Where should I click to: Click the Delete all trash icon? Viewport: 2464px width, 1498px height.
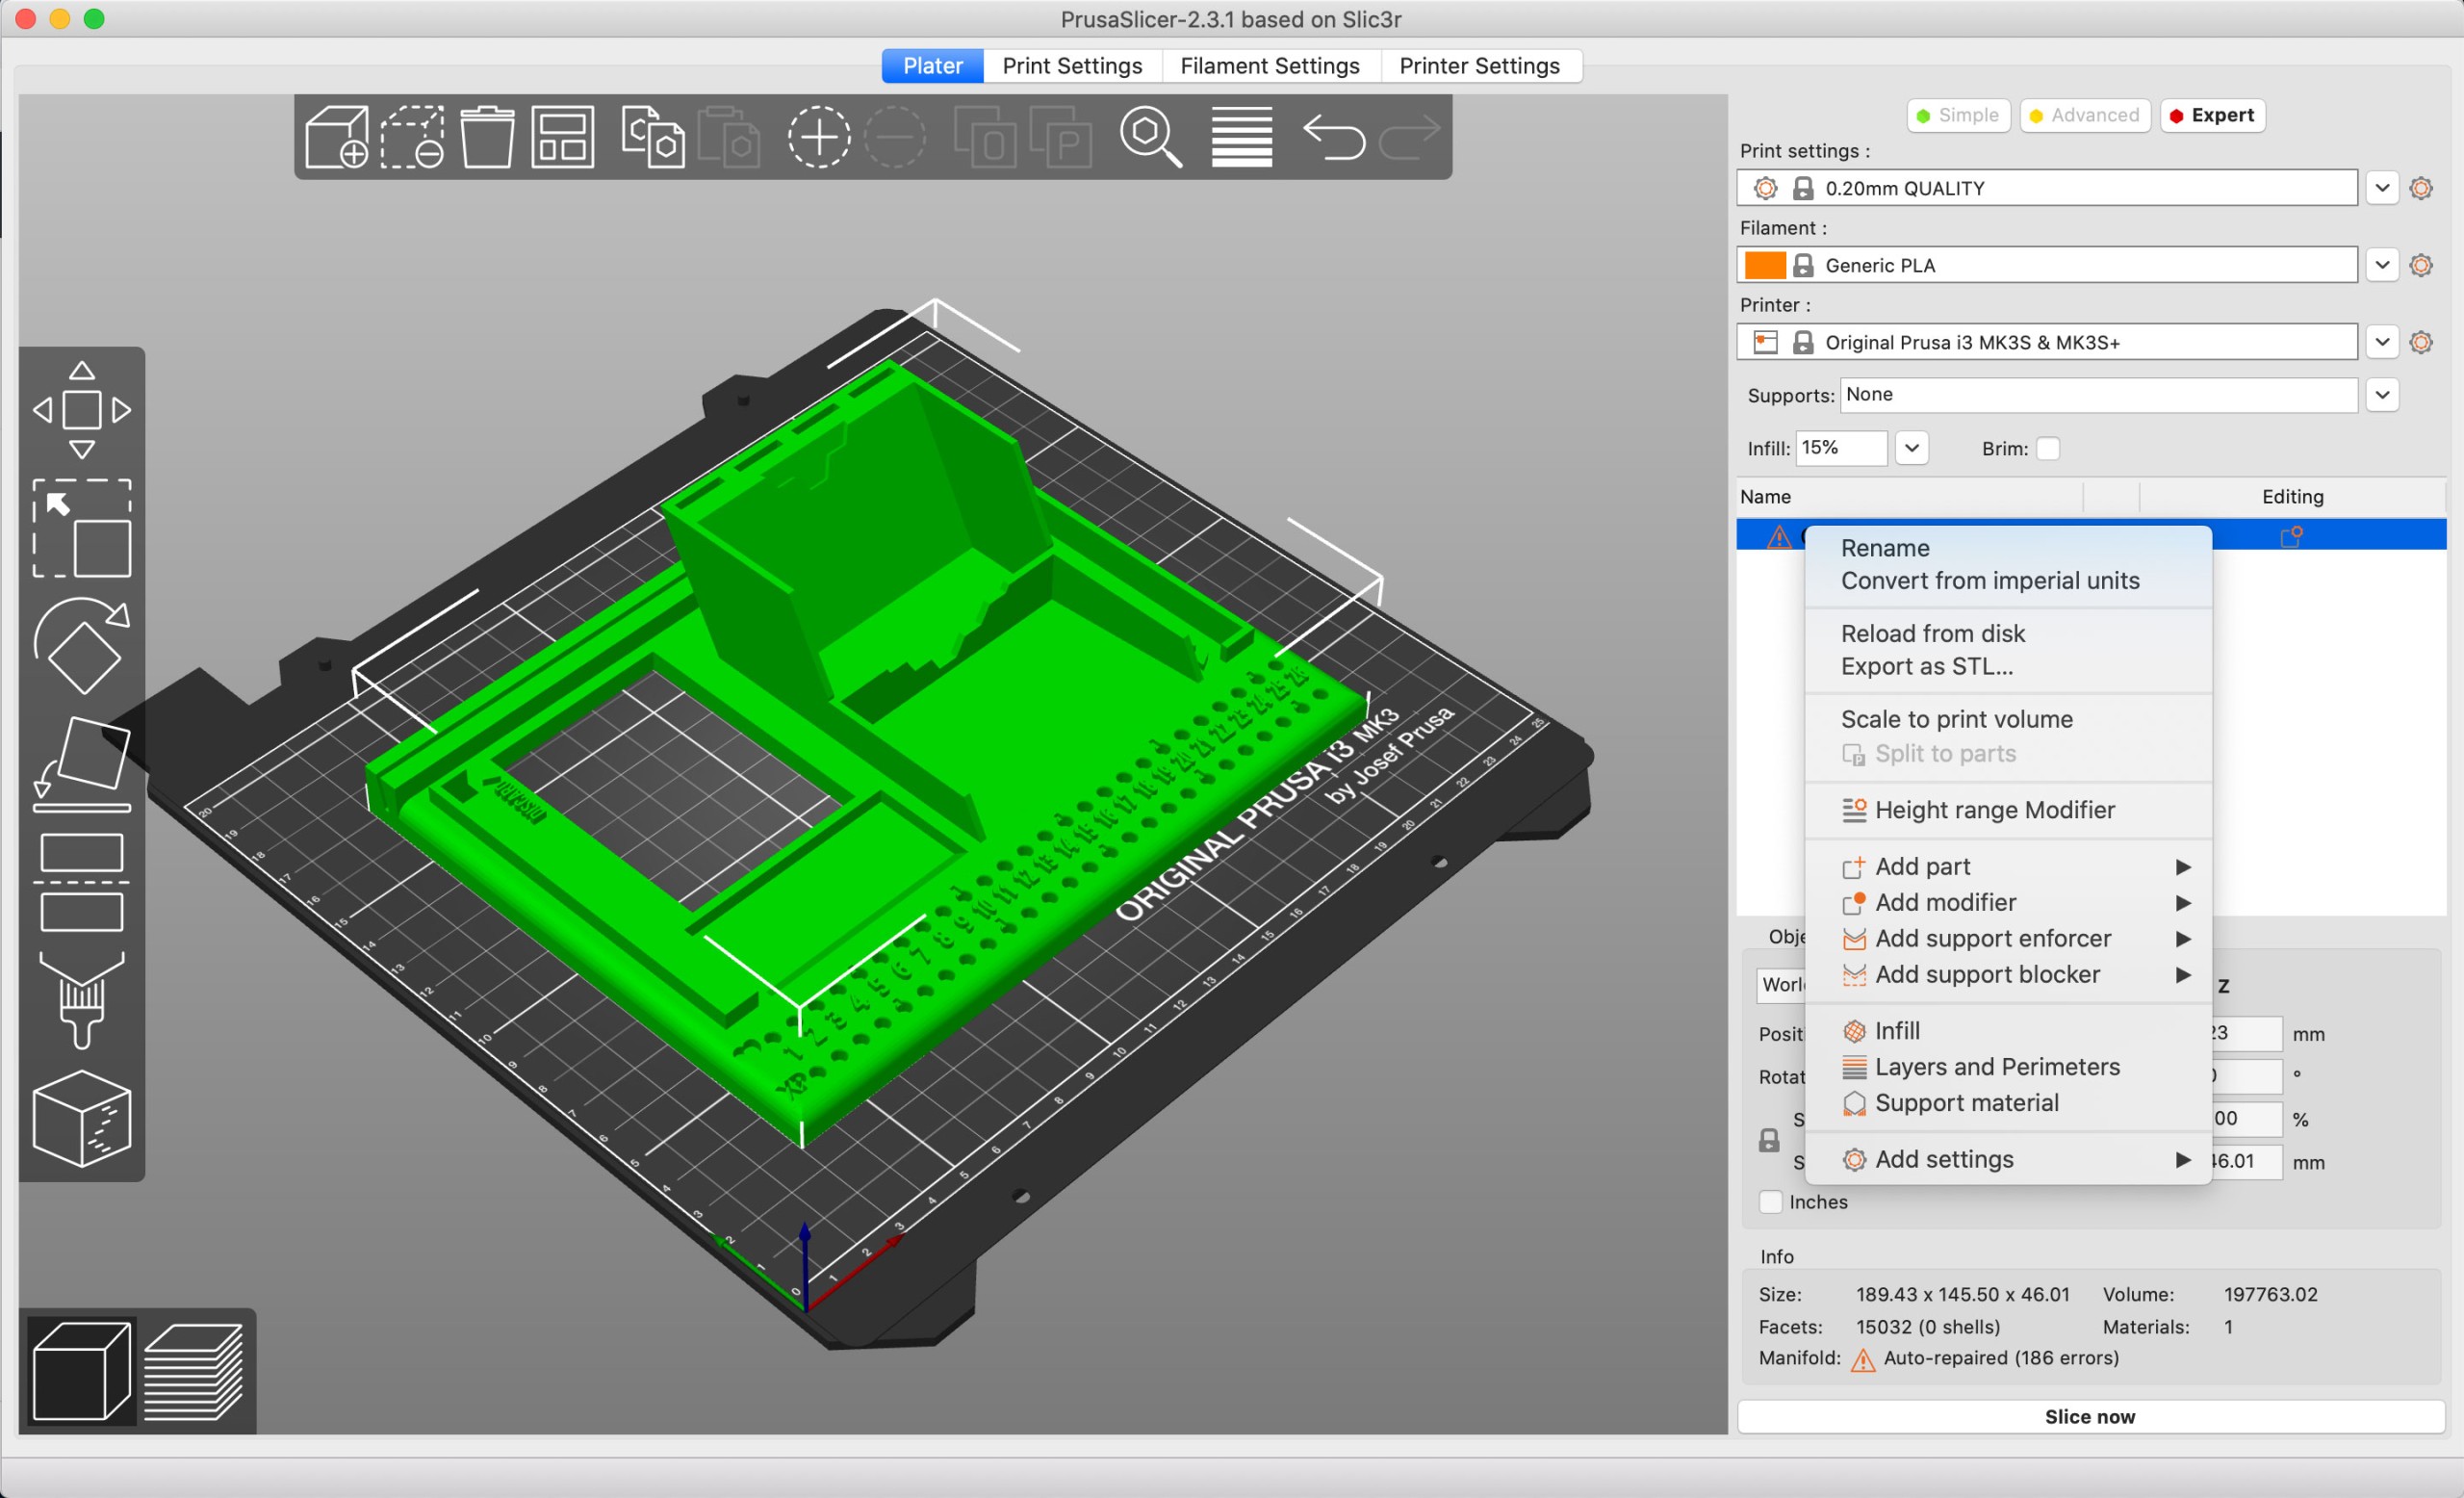click(487, 137)
